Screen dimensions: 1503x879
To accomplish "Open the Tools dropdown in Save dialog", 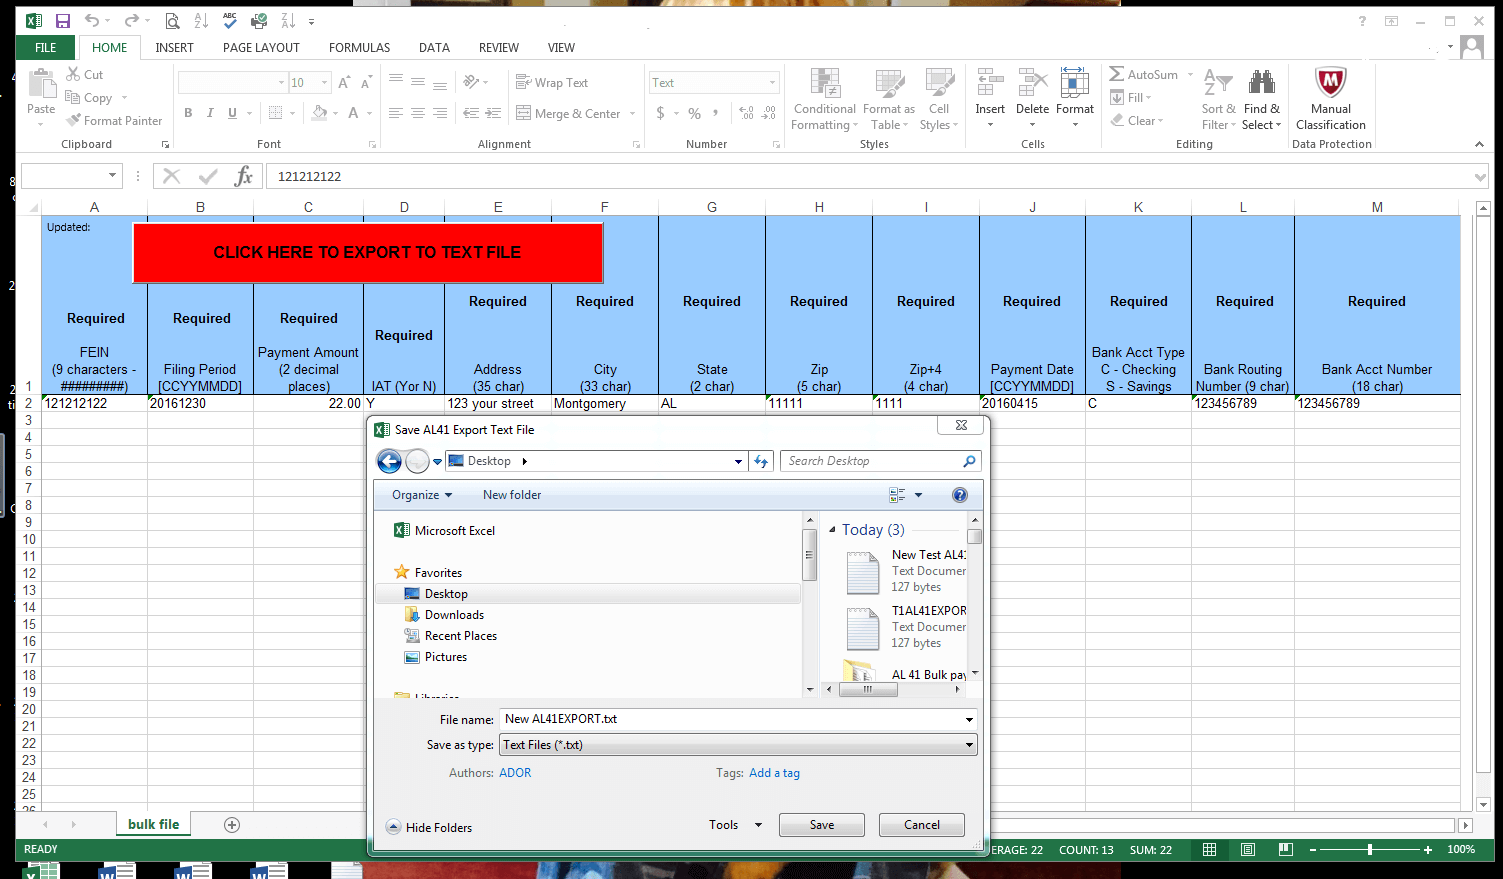I will click(x=735, y=825).
